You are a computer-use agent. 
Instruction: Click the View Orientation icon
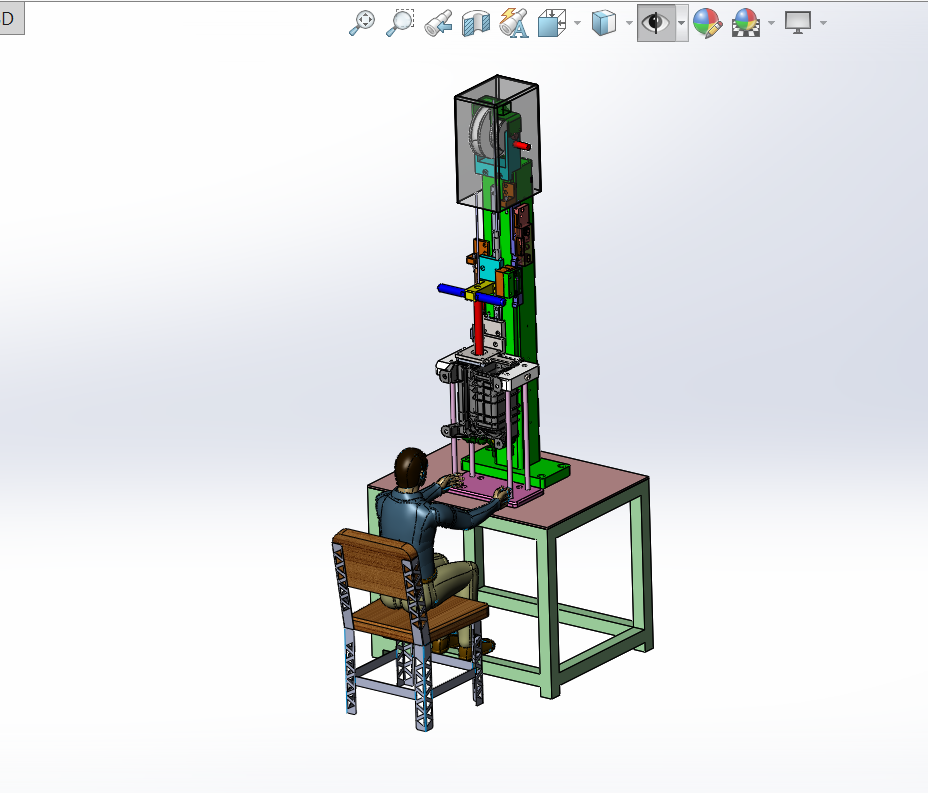(x=552, y=23)
